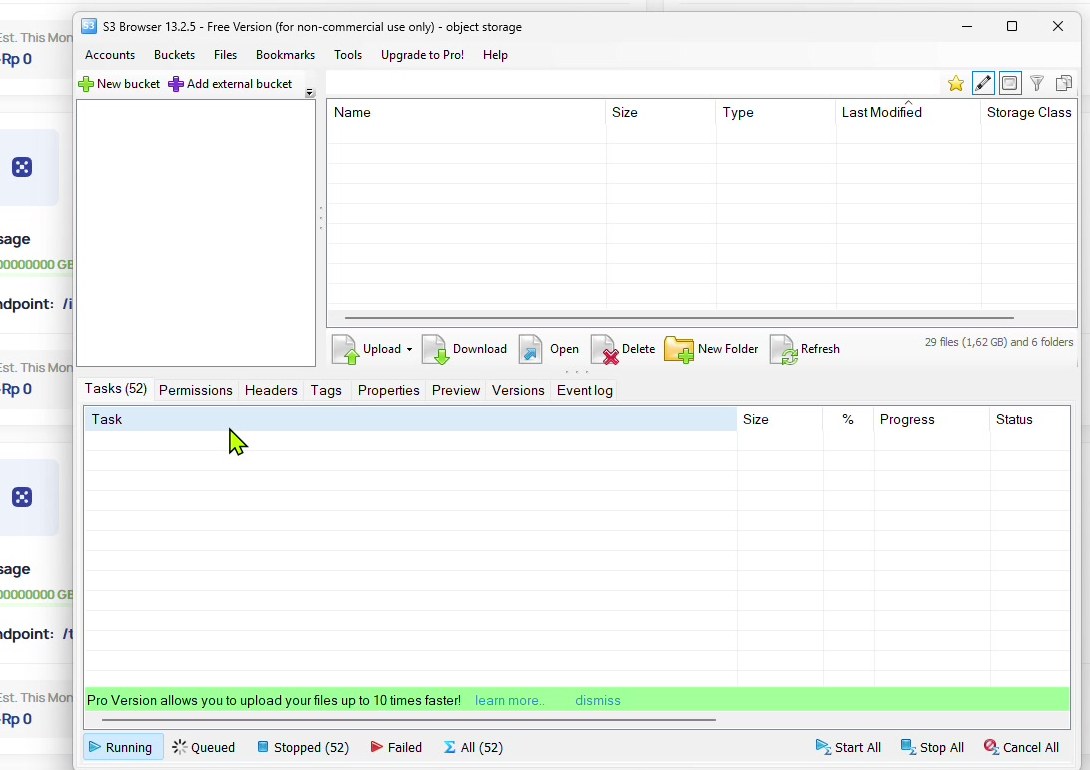This screenshot has width=1090, height=770.
Task: Show Failed tasks filter
Action: click(396, 747)
